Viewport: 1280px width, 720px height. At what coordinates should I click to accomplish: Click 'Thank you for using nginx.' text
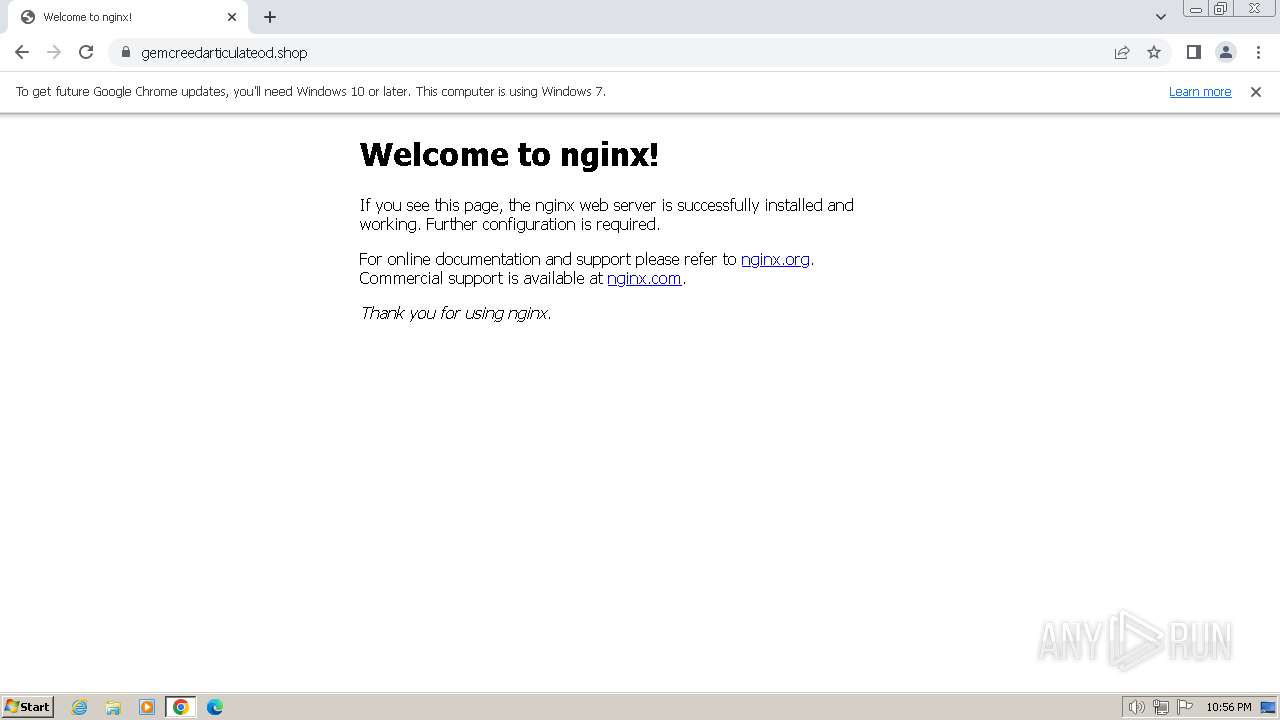click(x=455, y=313)
